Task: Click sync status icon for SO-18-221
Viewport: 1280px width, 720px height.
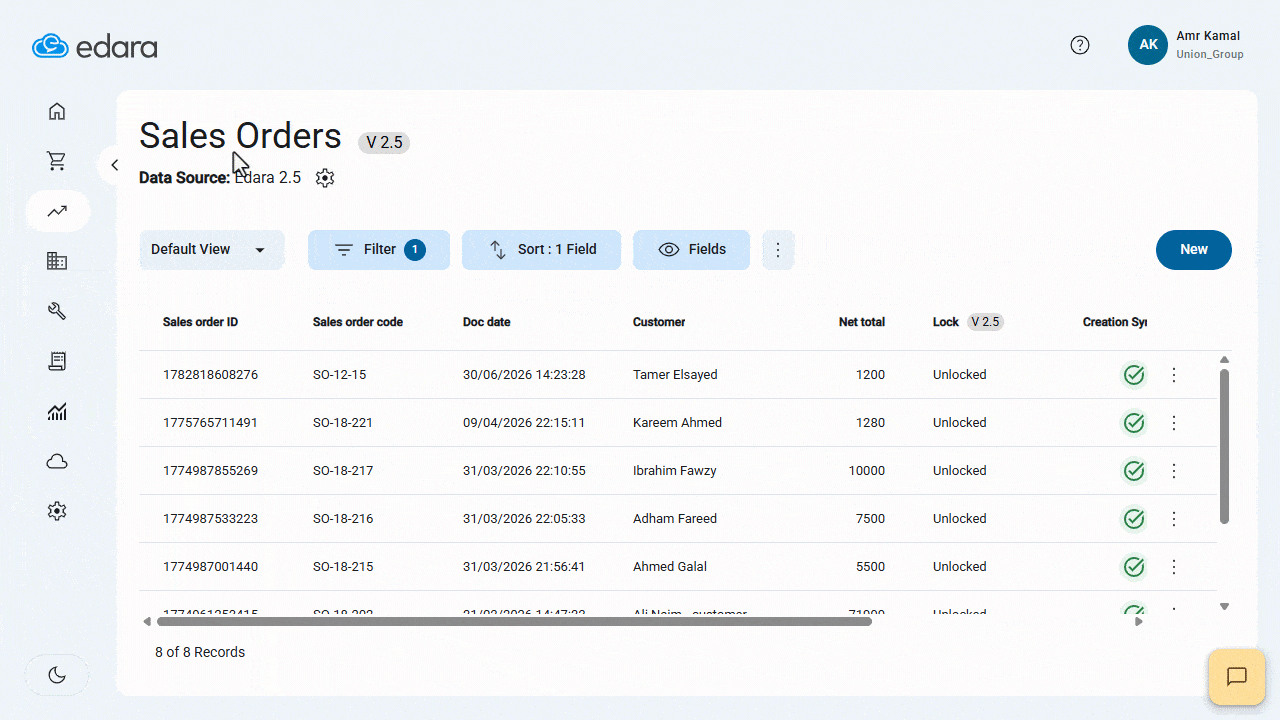Action: (1133, 423)
